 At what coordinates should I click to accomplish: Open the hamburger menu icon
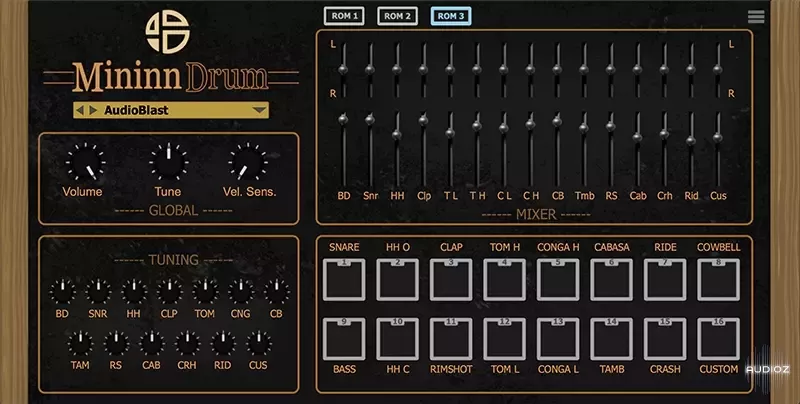click(756, 16)
